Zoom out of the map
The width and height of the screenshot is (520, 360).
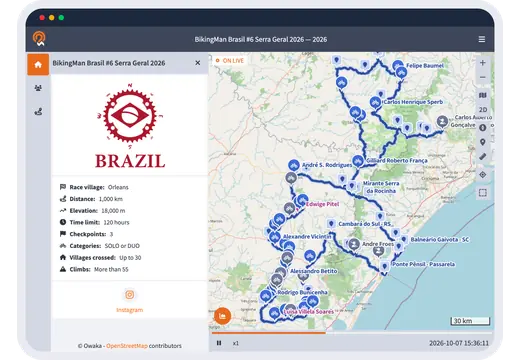pyautogui.click(x=483, y=77)
